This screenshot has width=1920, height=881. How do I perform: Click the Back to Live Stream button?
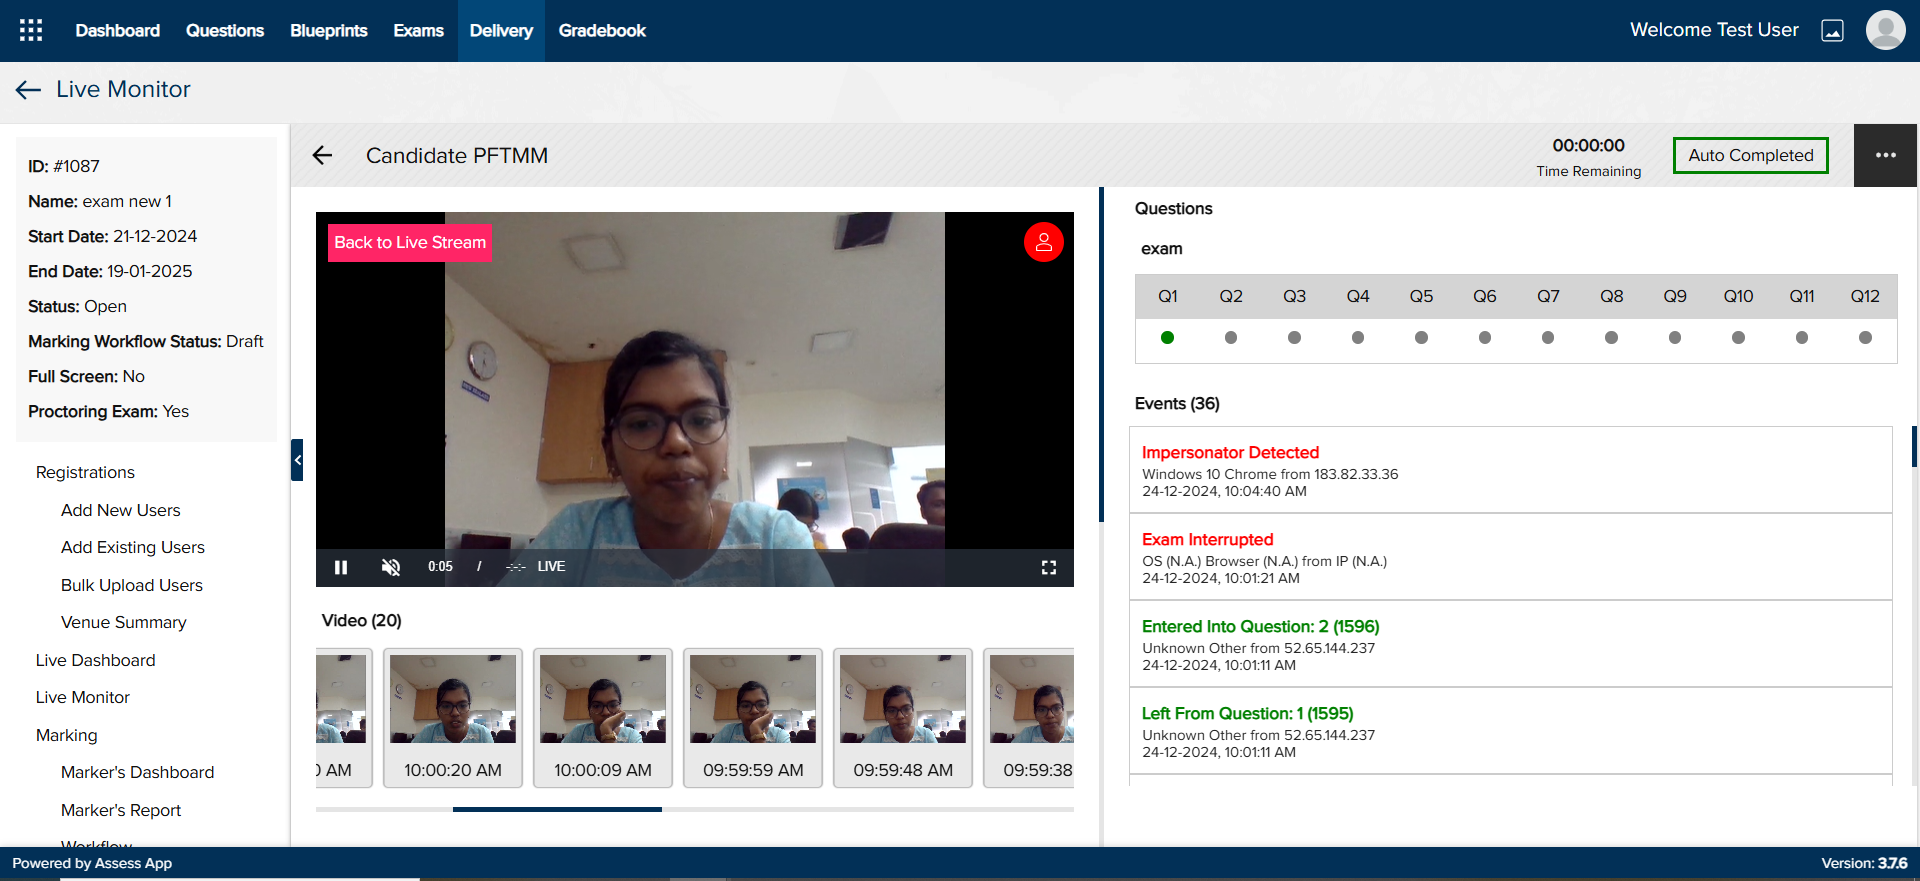coord(410,243)
